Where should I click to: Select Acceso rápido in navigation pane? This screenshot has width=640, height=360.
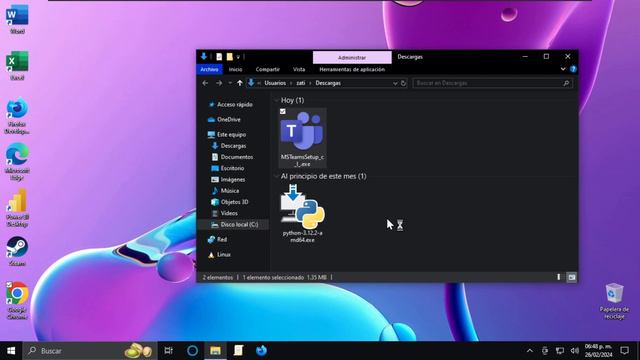231,104
